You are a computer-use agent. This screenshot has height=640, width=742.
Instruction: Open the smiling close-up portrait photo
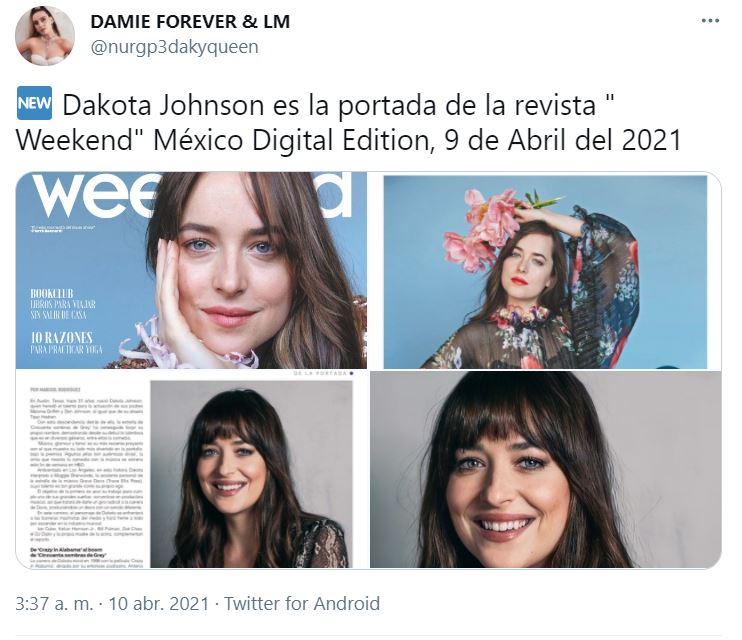545,469
